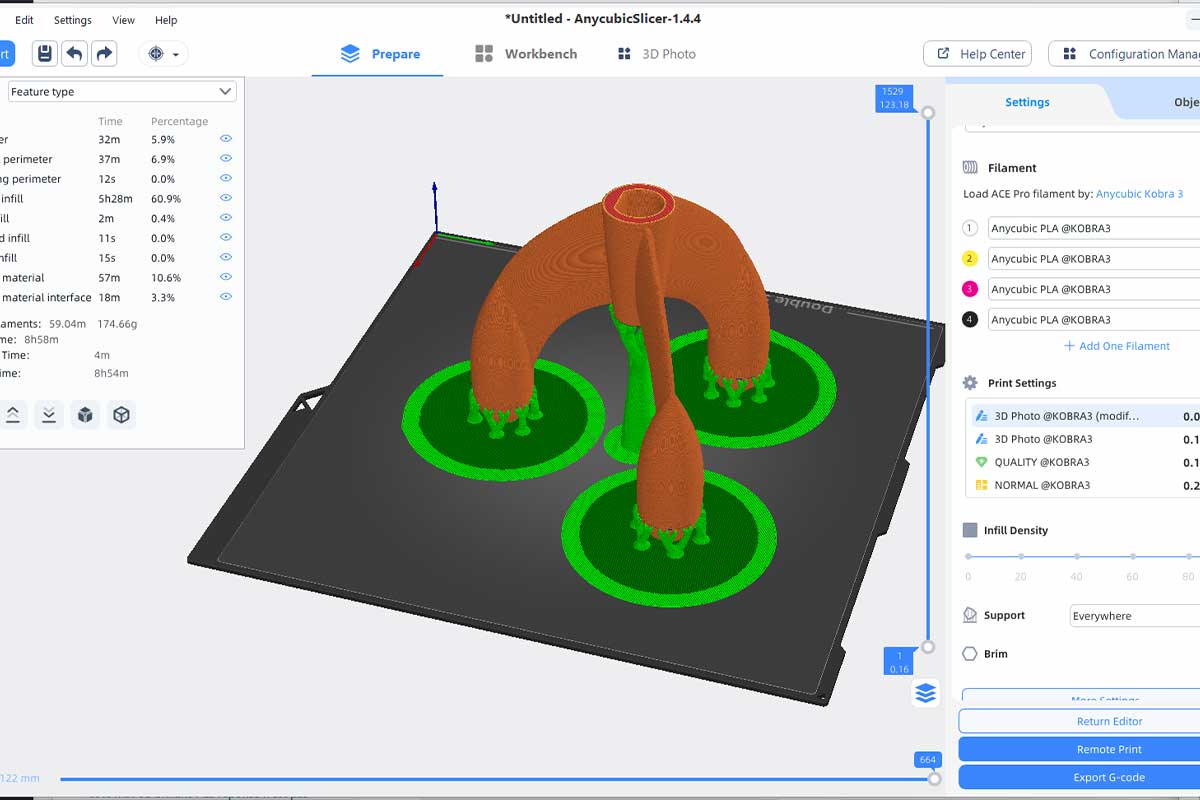Click the layers view icon beside the vertical slider
Viewport: 1200px width, 800px height.
925,693
